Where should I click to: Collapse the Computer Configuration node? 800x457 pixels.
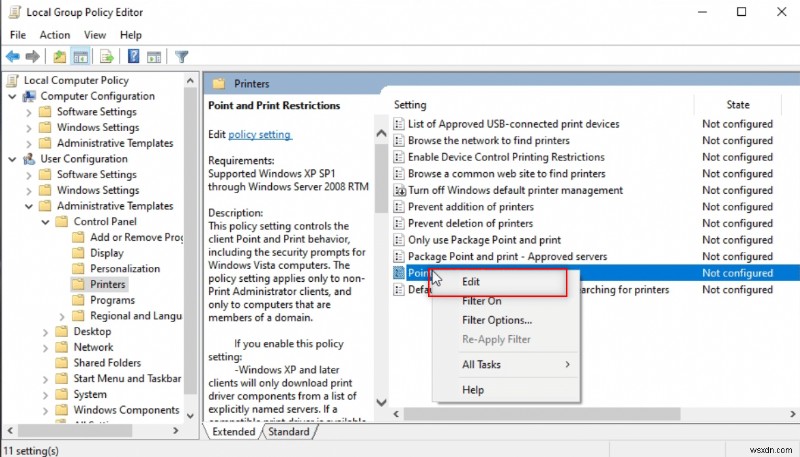pyautogui.click(x=12, y=96)
